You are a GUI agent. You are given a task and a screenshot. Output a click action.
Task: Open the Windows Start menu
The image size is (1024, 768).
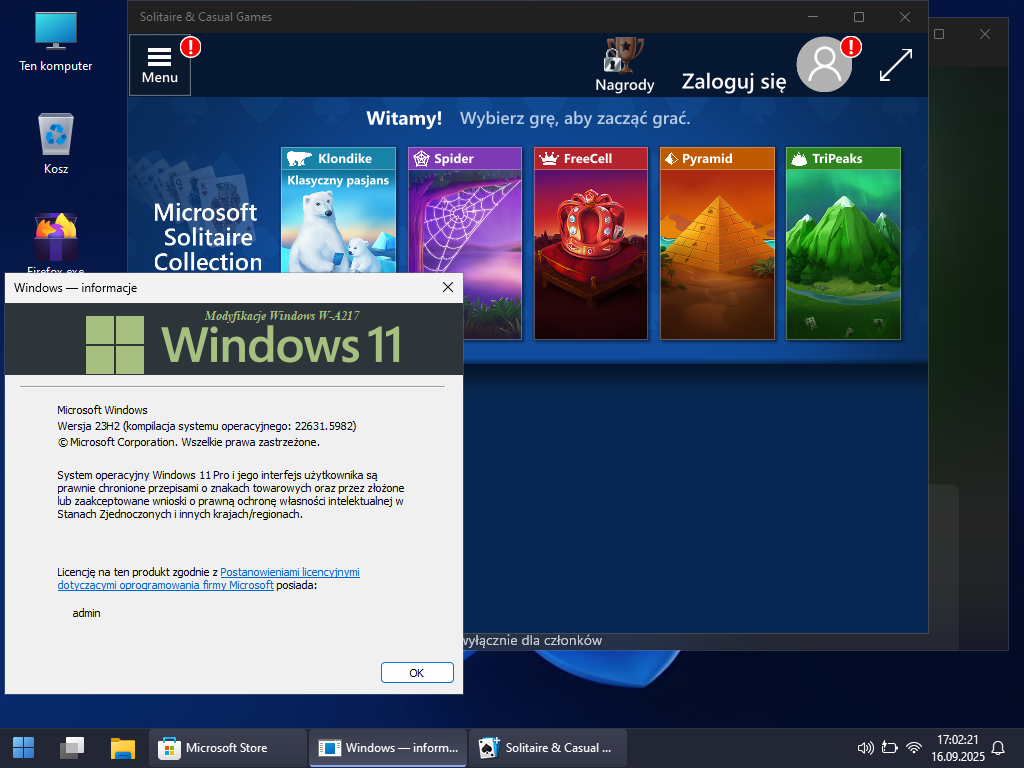tap(23, 748)
